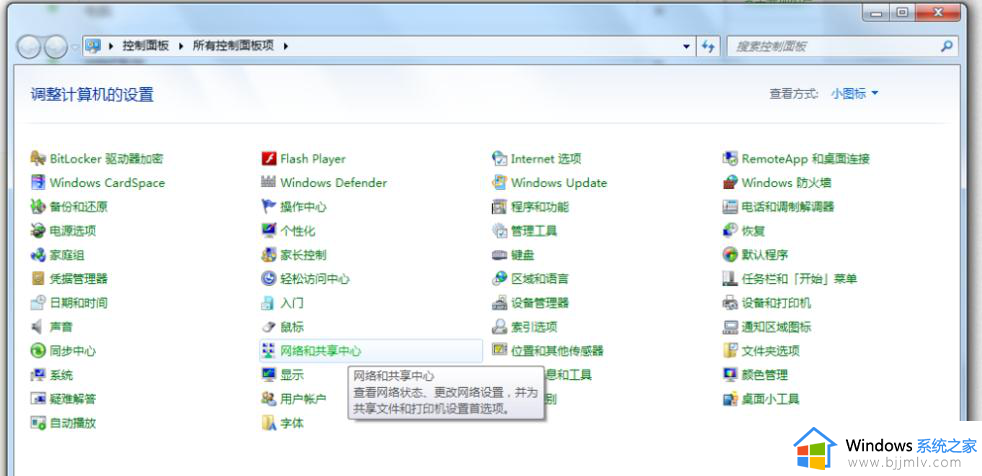Expand the arrow after 所有控制面板项 breadcrumb
This screenshot has width=982, height=476.
point(286,46)
